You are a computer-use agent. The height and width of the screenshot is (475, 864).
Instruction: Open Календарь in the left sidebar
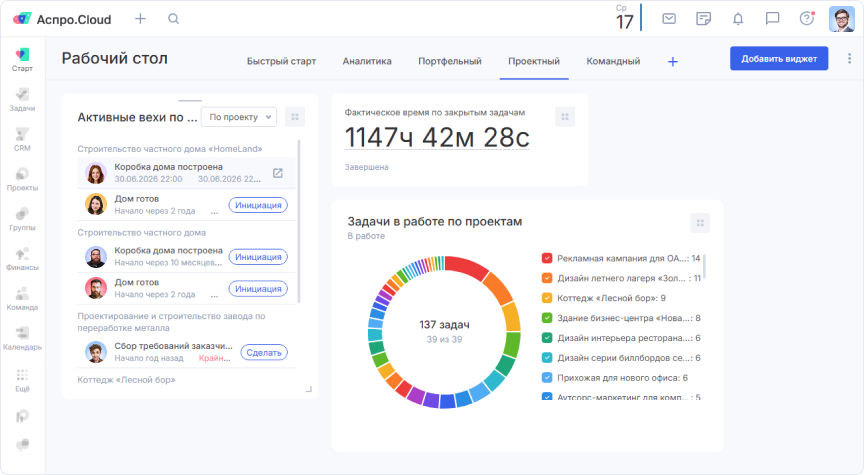[22, 337]
